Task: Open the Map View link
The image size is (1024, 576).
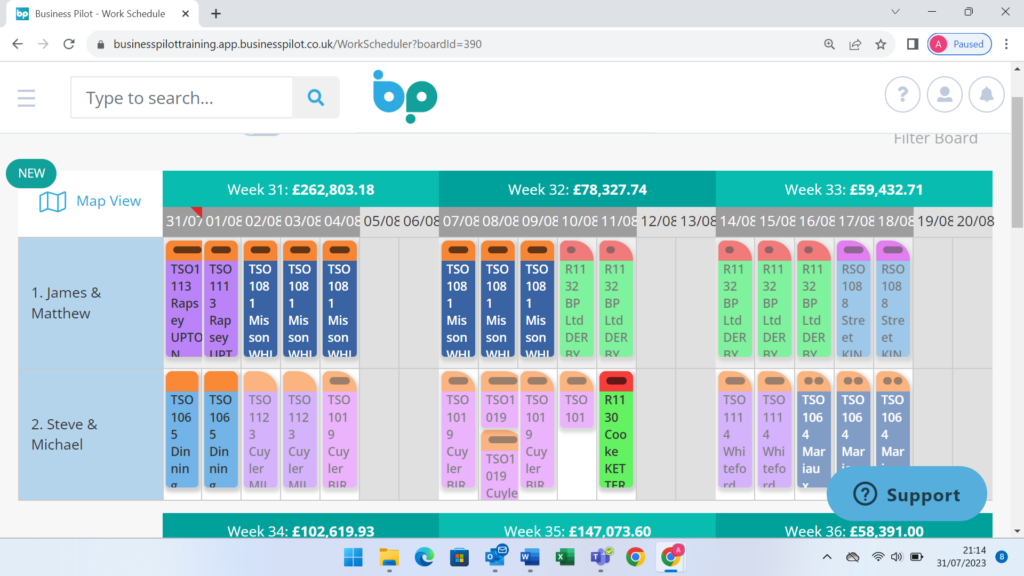Action: [91, 202]
